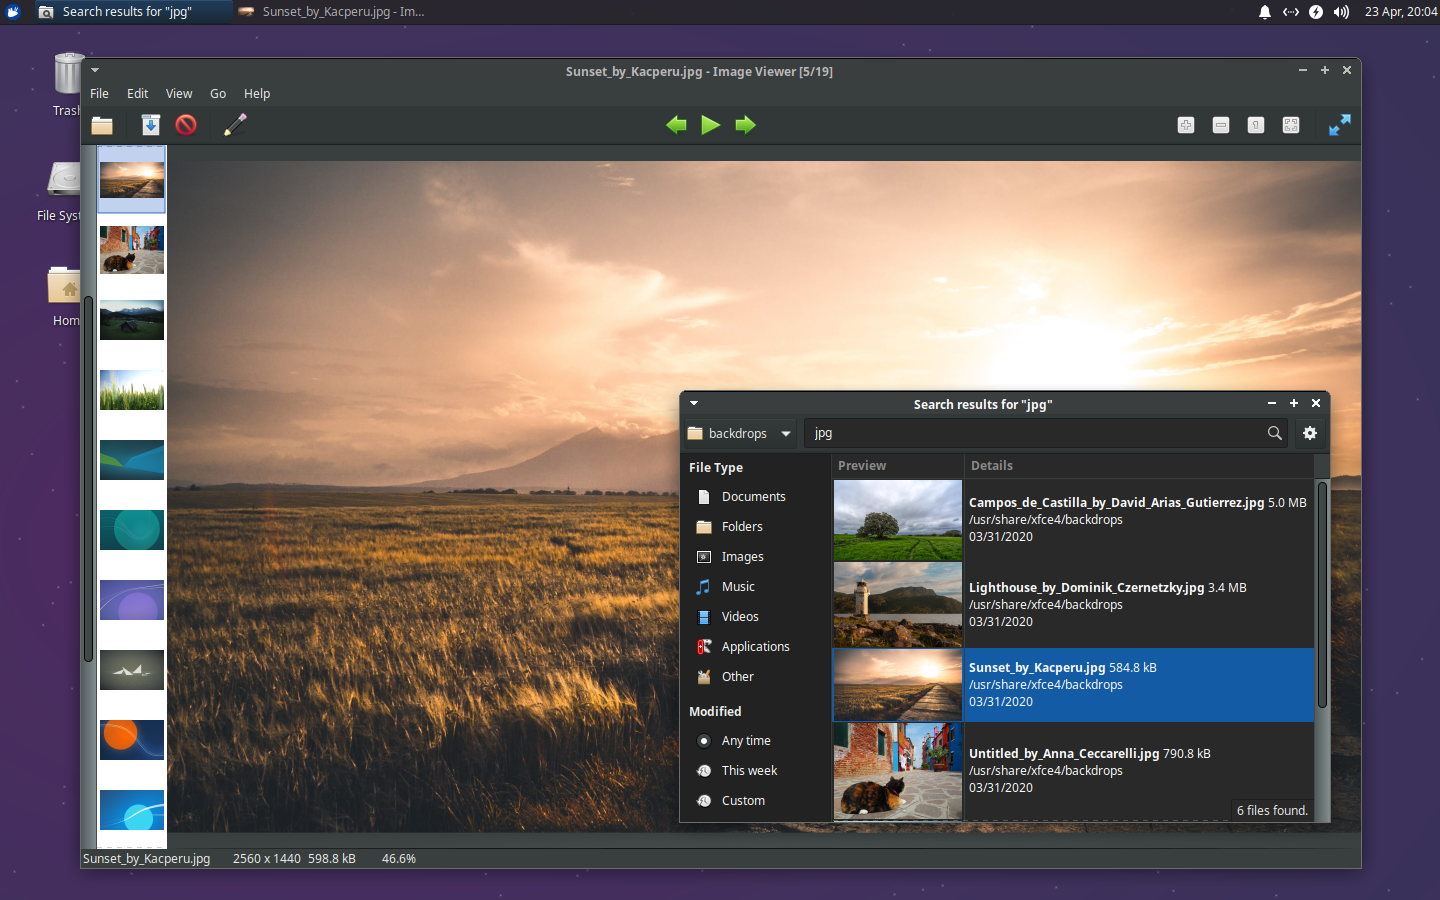Image resolution: width=1440 pixels, height=900 pixels.
Task: Delete the current image
Action: pos(186,125)
